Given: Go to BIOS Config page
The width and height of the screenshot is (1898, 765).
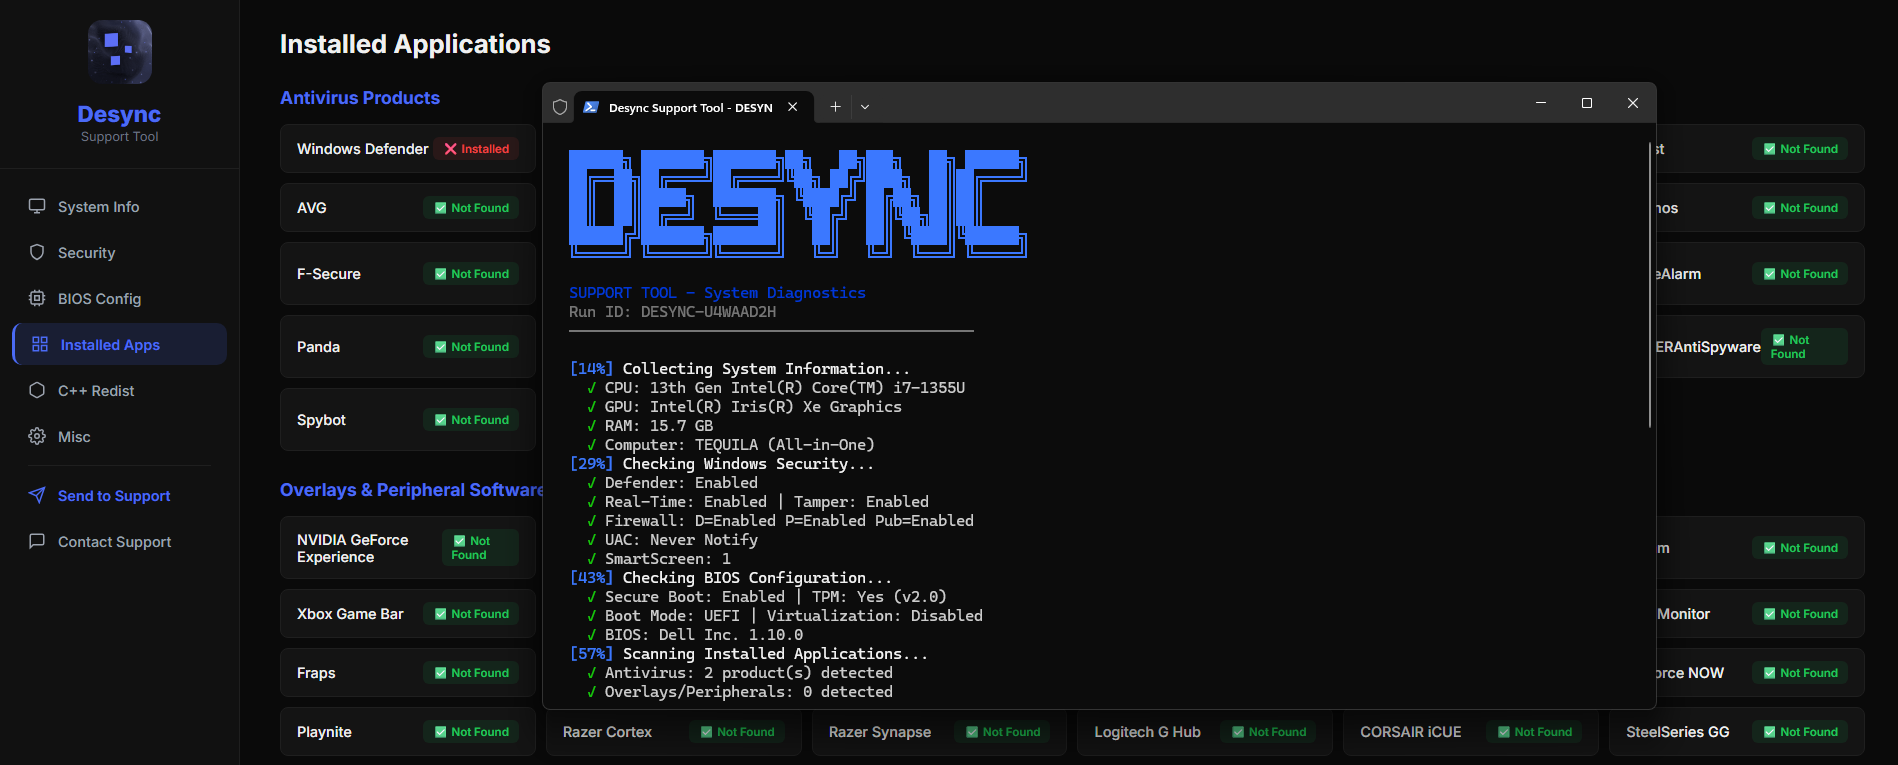Looking at the screenshot, I should click(x=119, y=299).
